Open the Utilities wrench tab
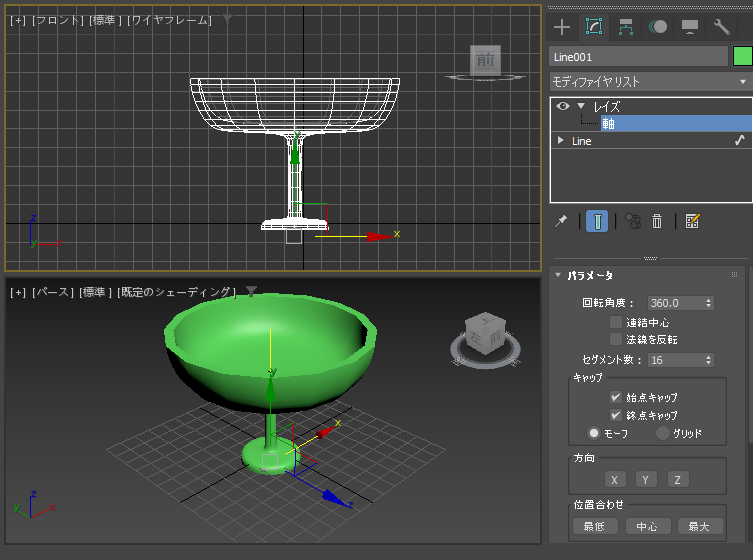Viewport: 753px width, 560px height. click(721, 27)
